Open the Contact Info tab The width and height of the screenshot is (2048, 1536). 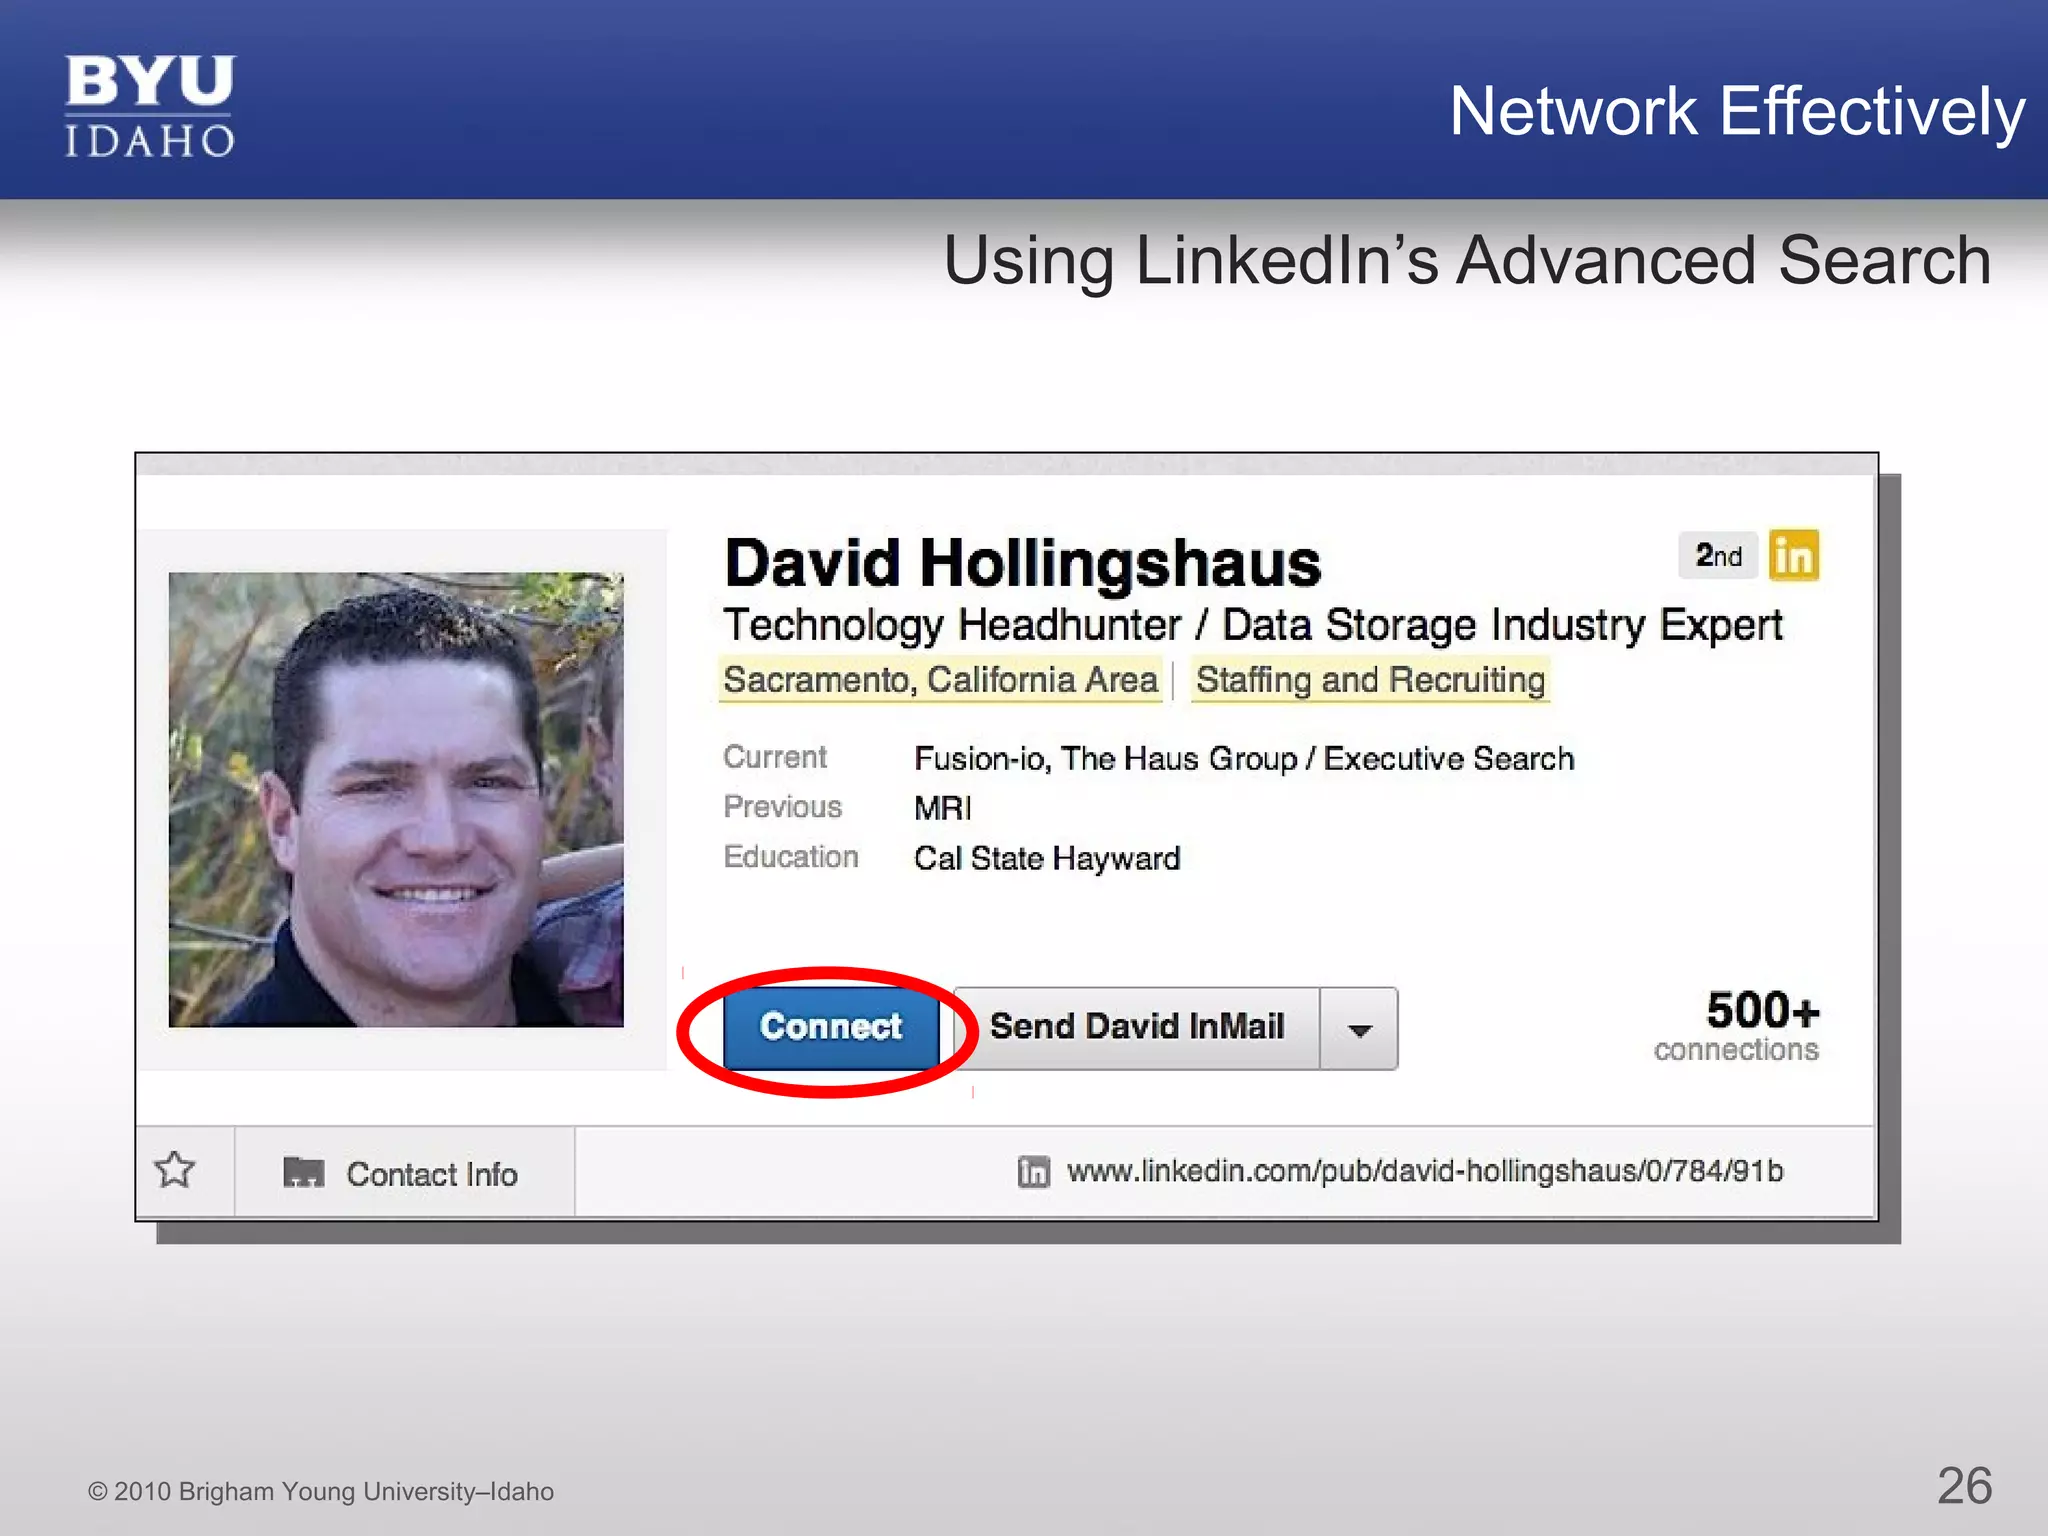click(x=404, y=1172)
